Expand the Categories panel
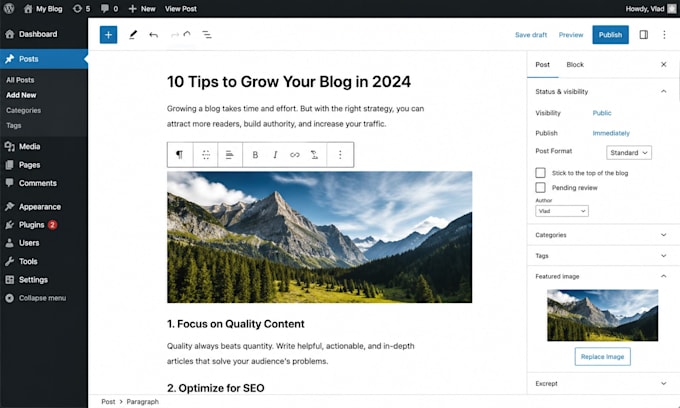The height and width of the screenshot is (408, 680). [x=601, y=235]
